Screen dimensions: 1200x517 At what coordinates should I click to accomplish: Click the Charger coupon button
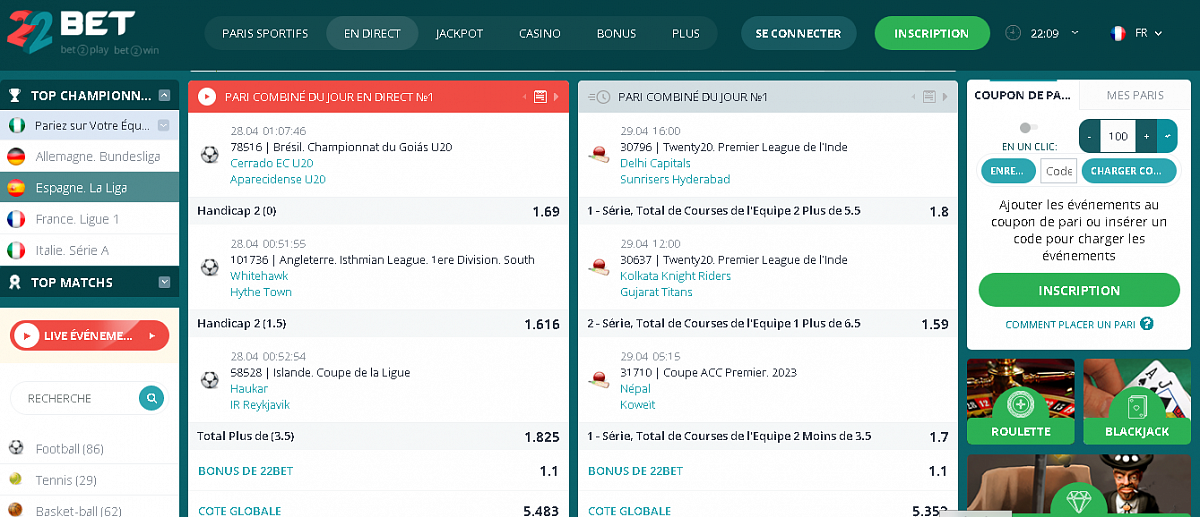1129,171
